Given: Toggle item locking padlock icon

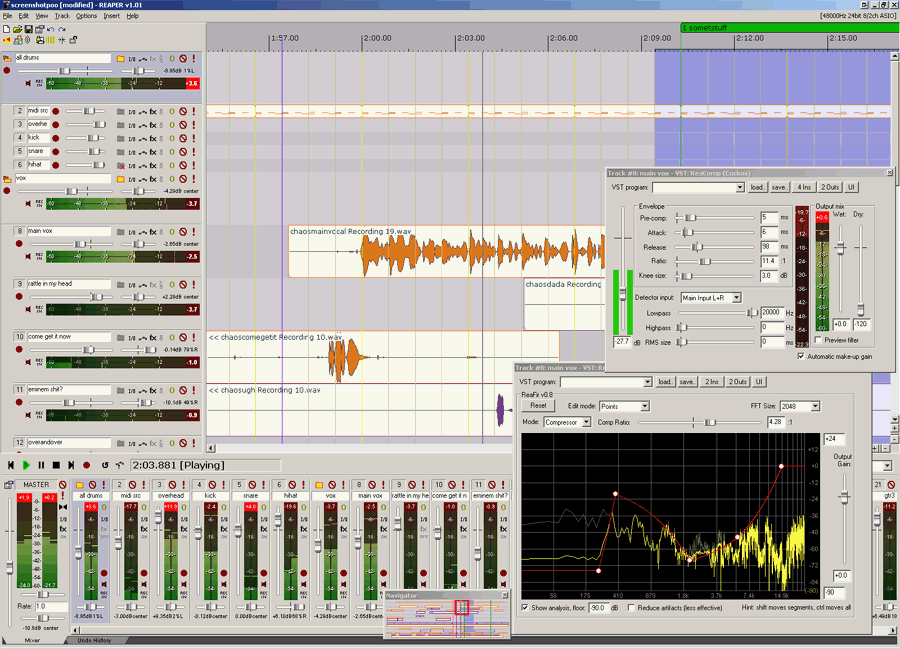Looking at the screenshot, I should pos(73,40).
